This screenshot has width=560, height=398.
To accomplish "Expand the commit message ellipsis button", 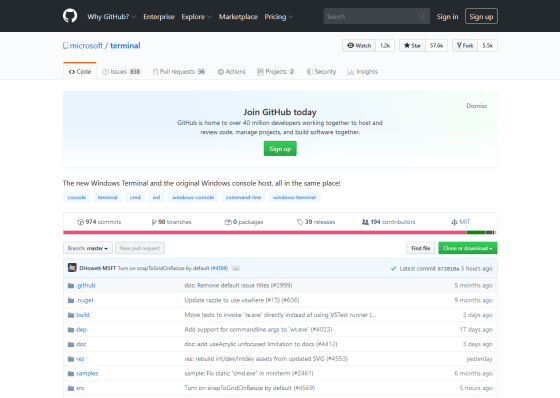I will pos(236,268).
